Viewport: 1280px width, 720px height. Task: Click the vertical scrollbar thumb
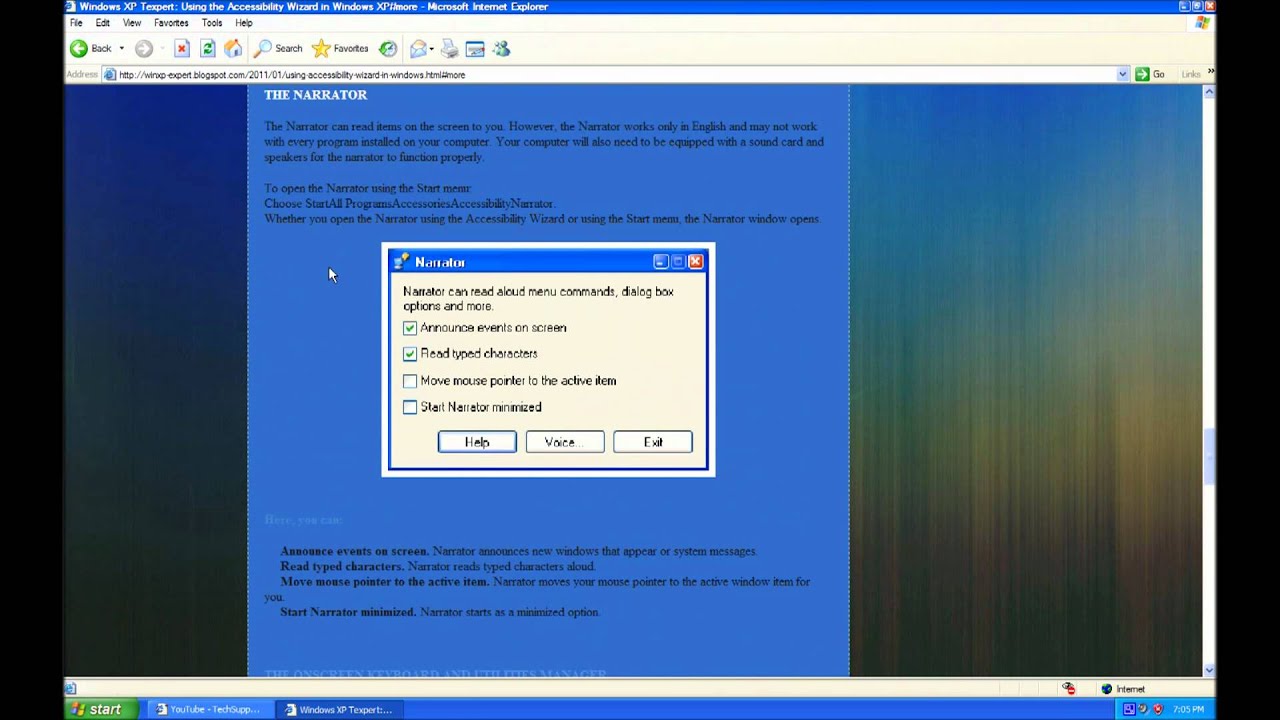pos(1209,457)
